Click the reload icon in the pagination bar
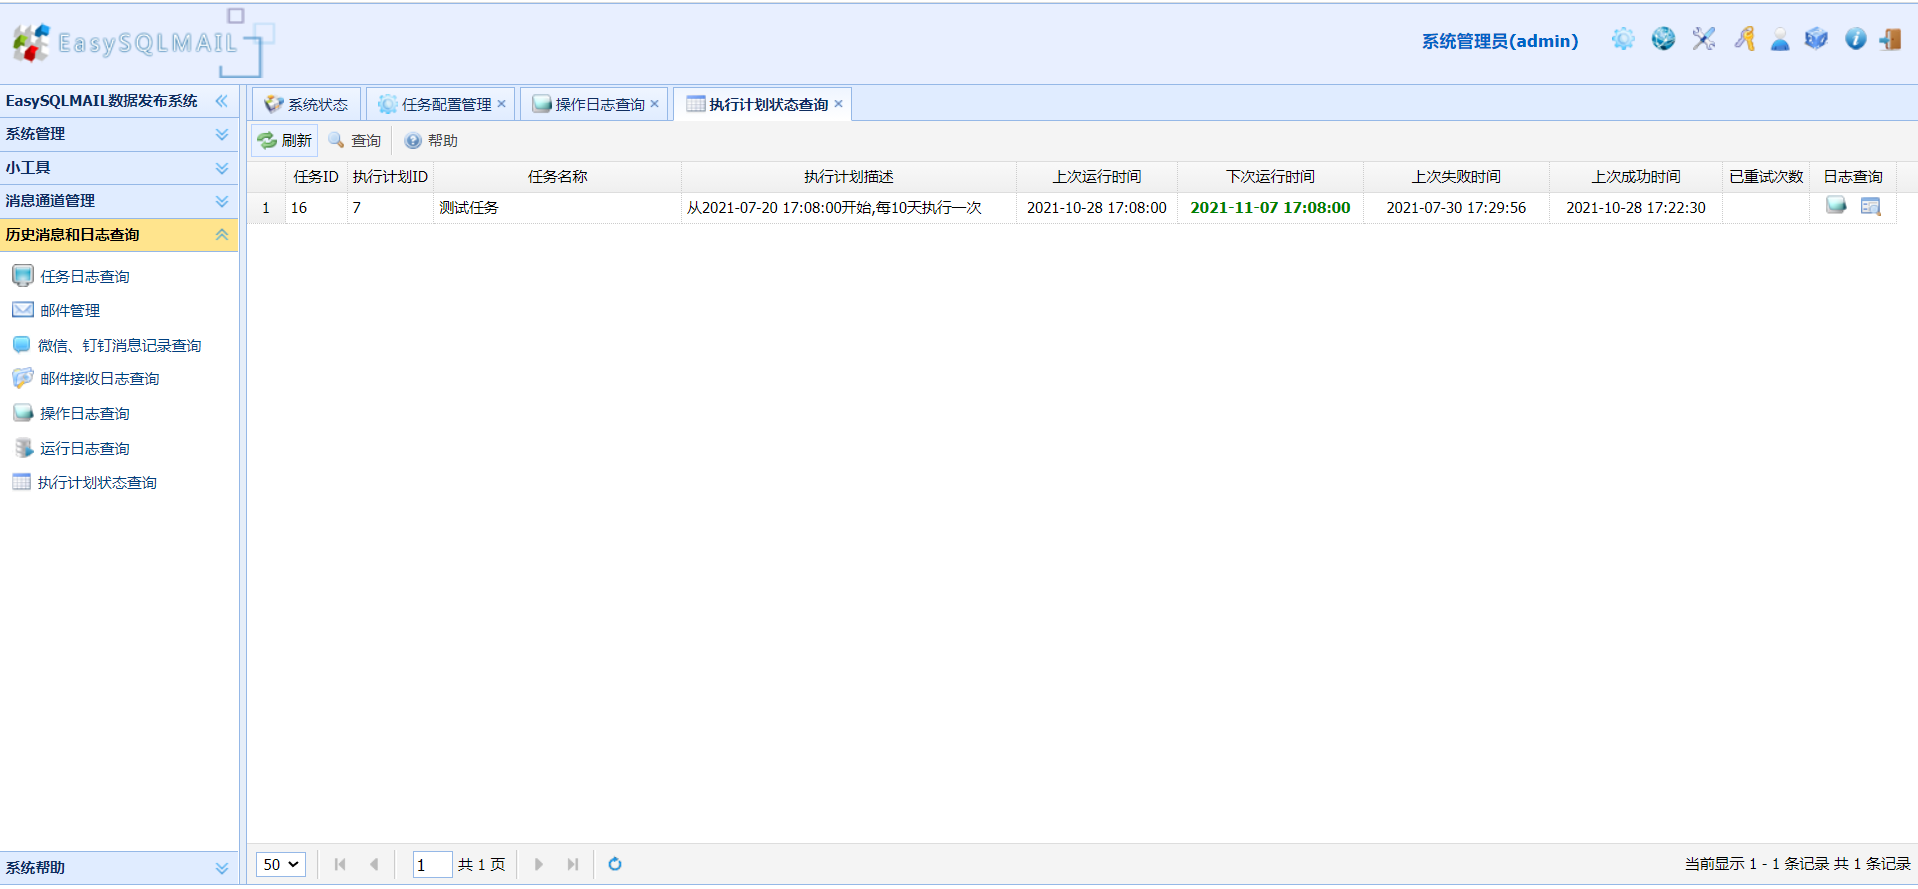This screenshot has height=889, width=1918. [615, 864]
